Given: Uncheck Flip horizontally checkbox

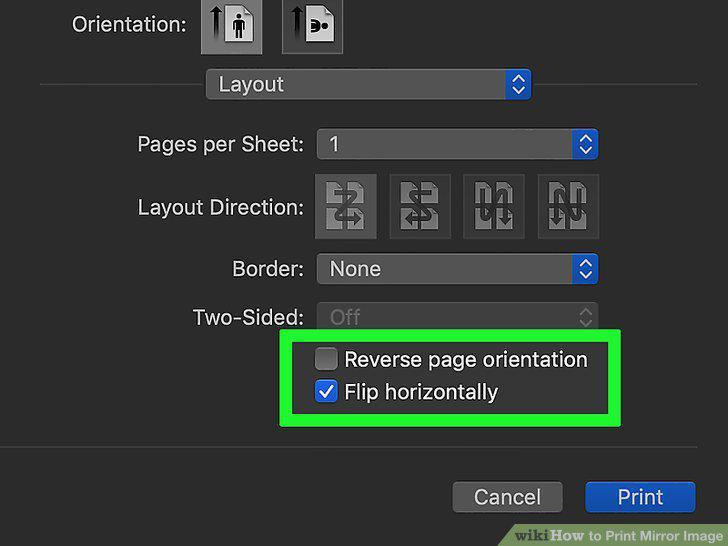Looking at the screenshot, I should click(x=326, y=391).
